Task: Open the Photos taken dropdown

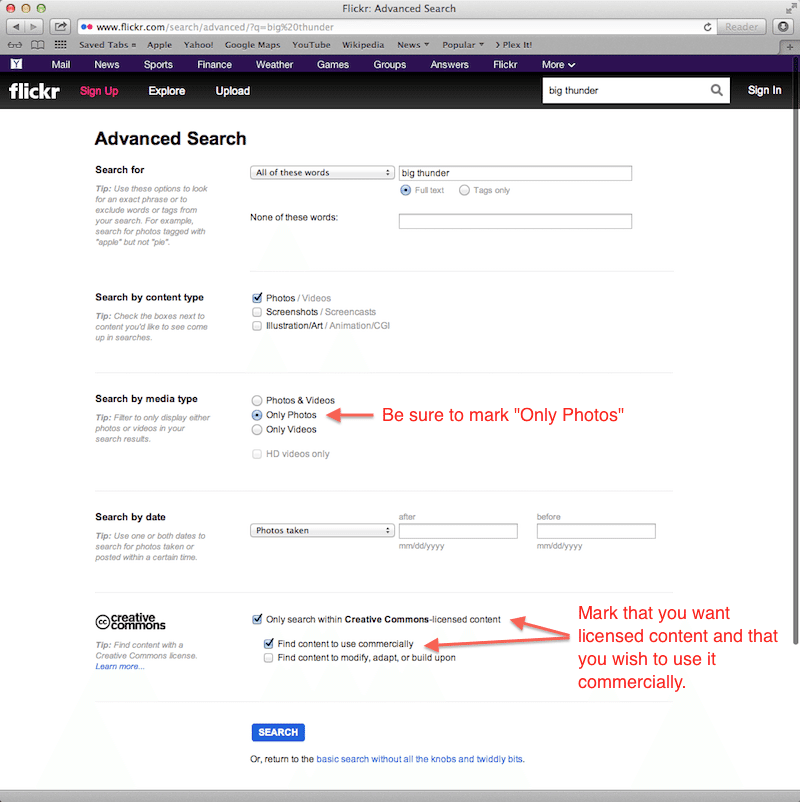Action: pyautogui.click(x=322, y=530)
